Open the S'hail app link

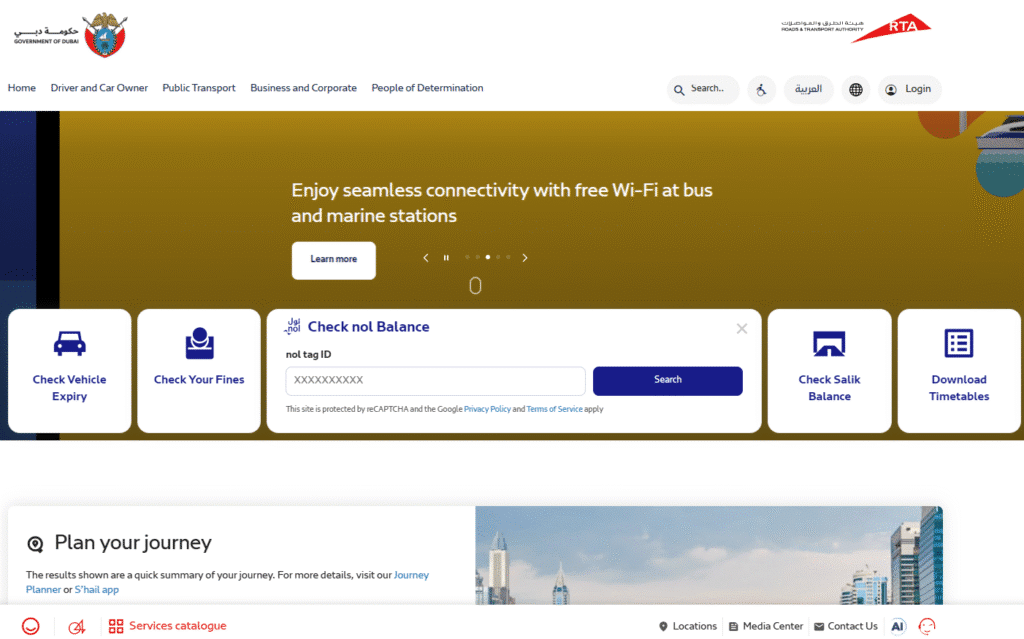tap(97, 589)
